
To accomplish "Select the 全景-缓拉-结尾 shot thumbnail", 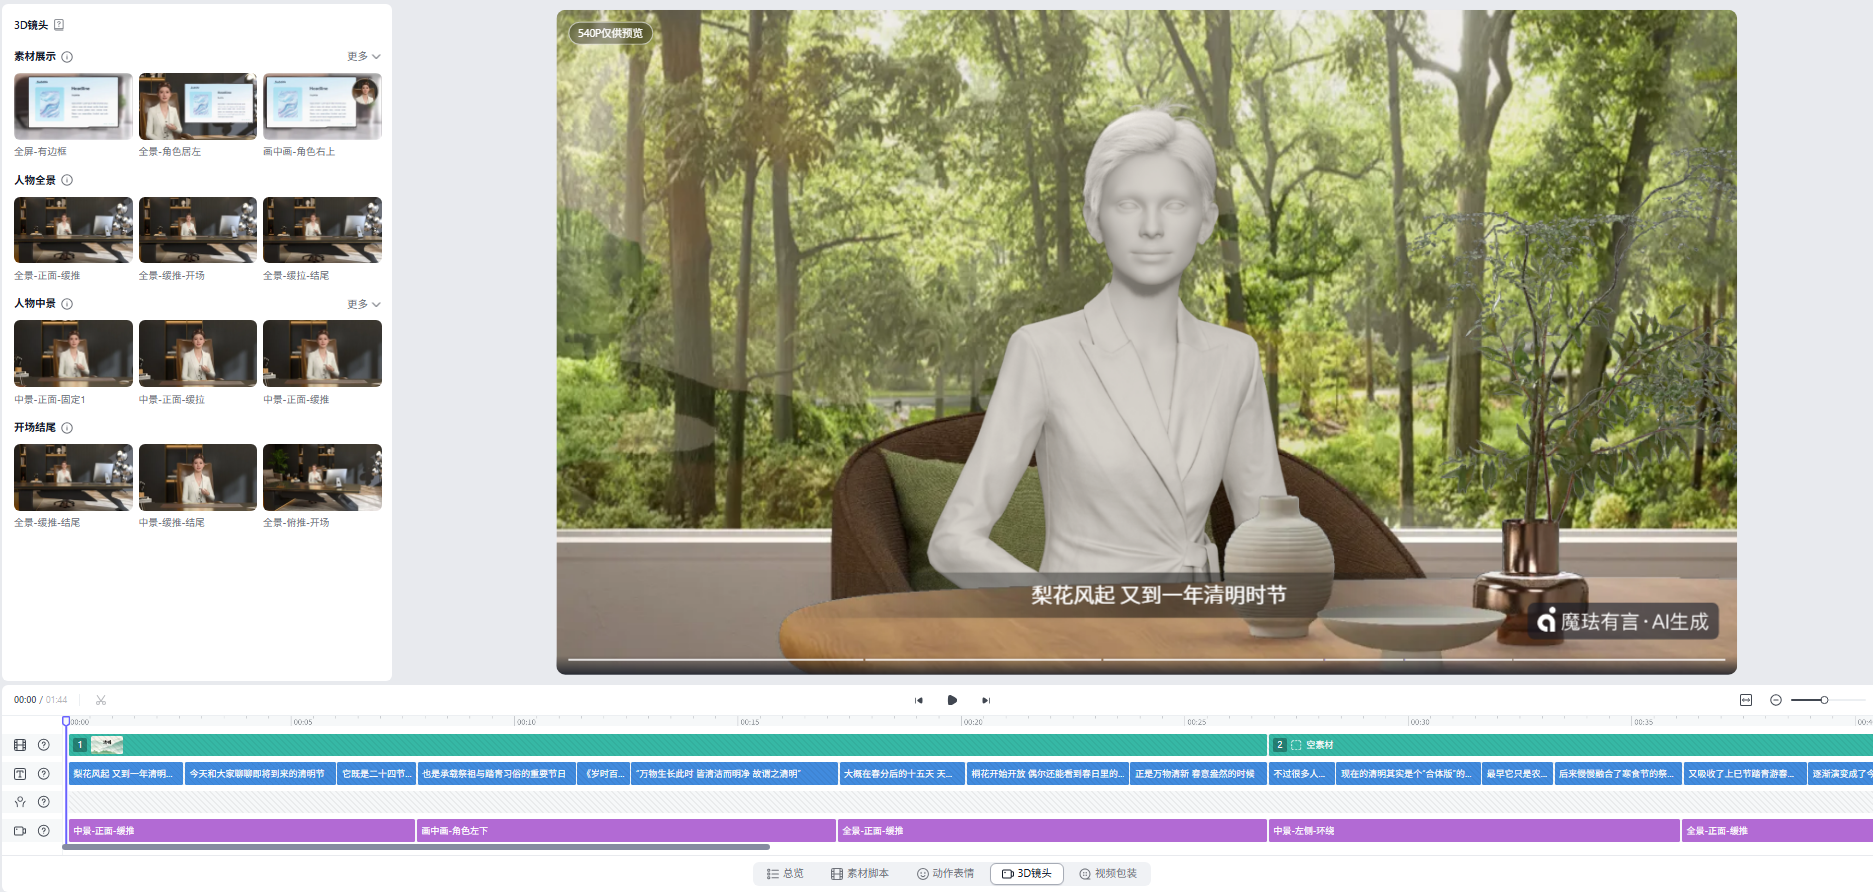I will pyautogui.click(x=322, y=230).
